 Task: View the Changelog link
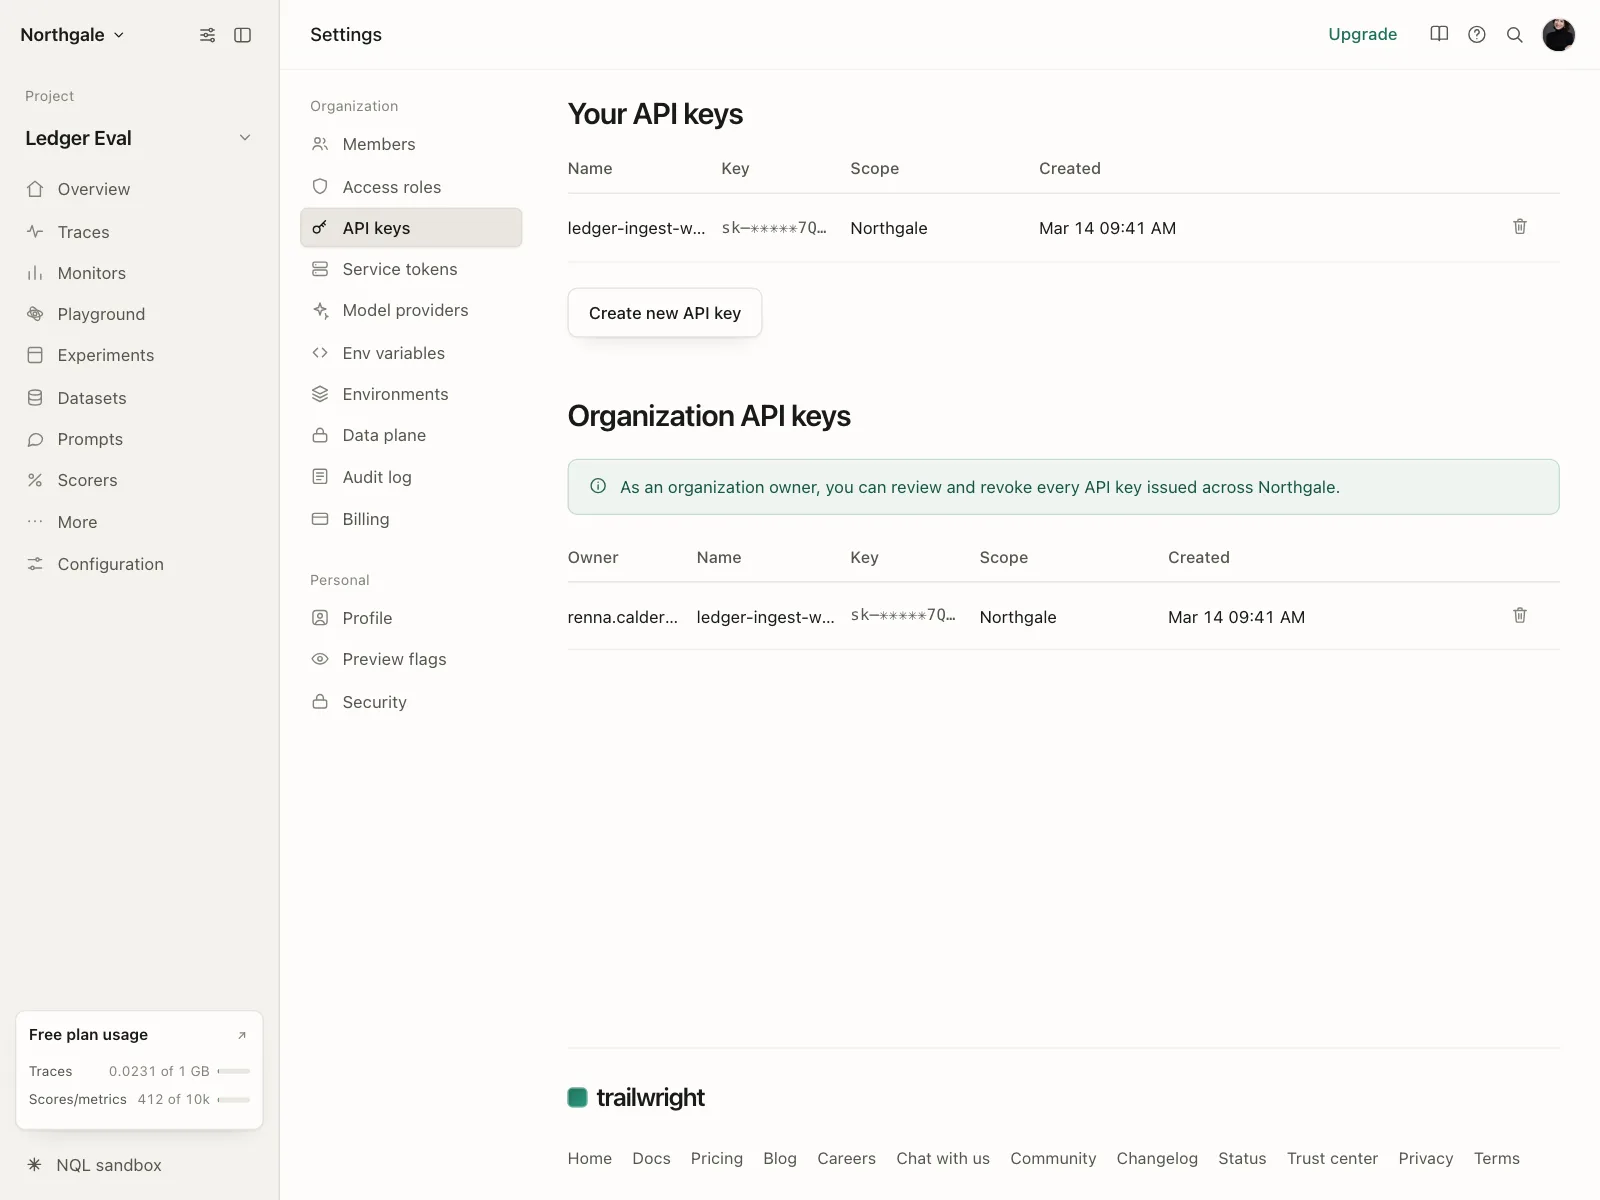[1157, 1158]
